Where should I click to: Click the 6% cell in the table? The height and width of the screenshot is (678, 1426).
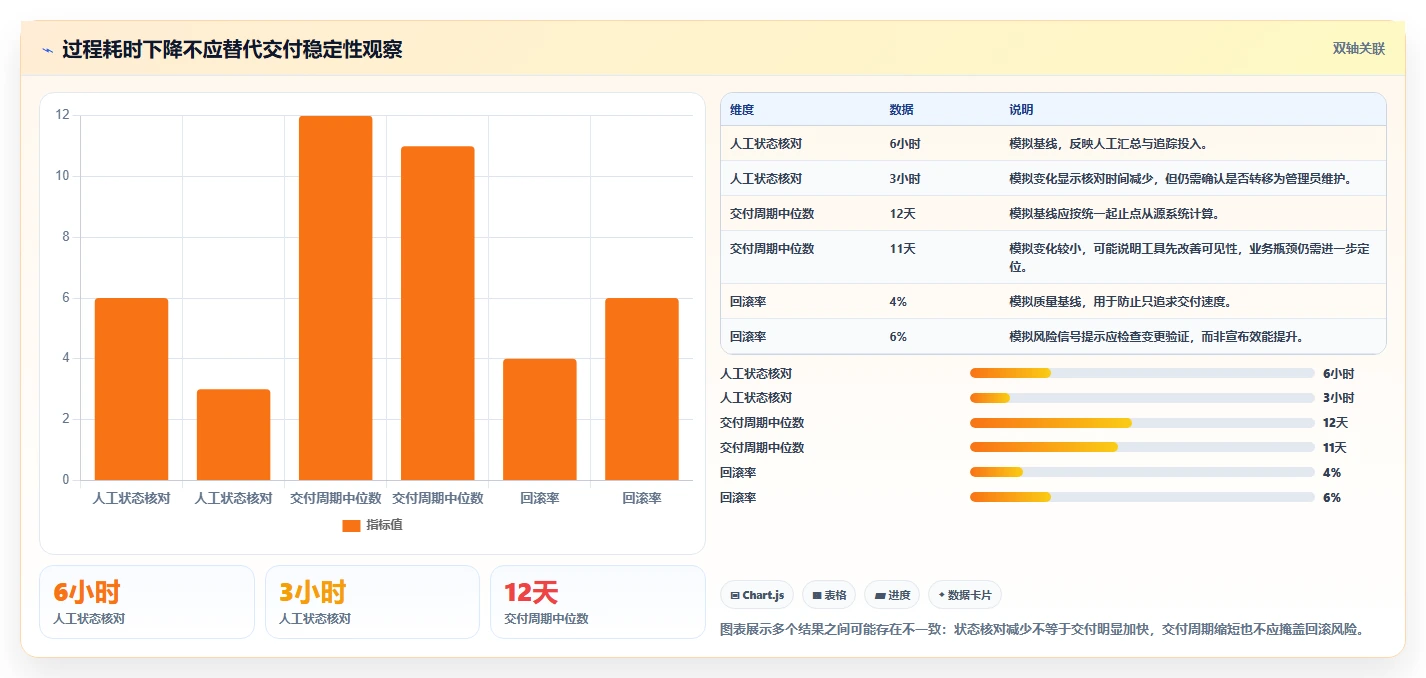[x=898, y=337]
